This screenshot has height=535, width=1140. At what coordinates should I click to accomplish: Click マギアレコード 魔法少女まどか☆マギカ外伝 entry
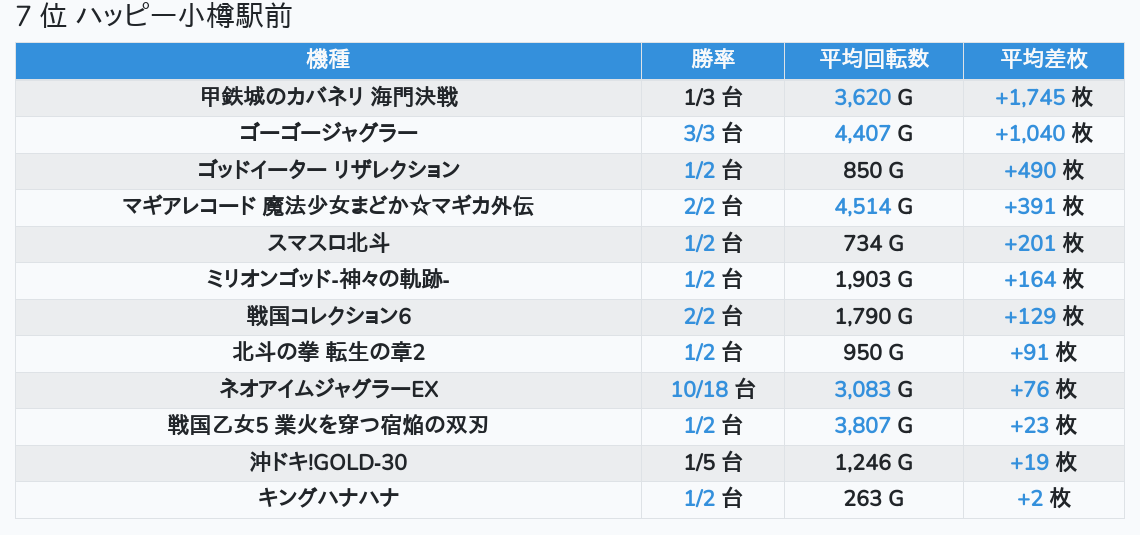click(x=329, y=207)
